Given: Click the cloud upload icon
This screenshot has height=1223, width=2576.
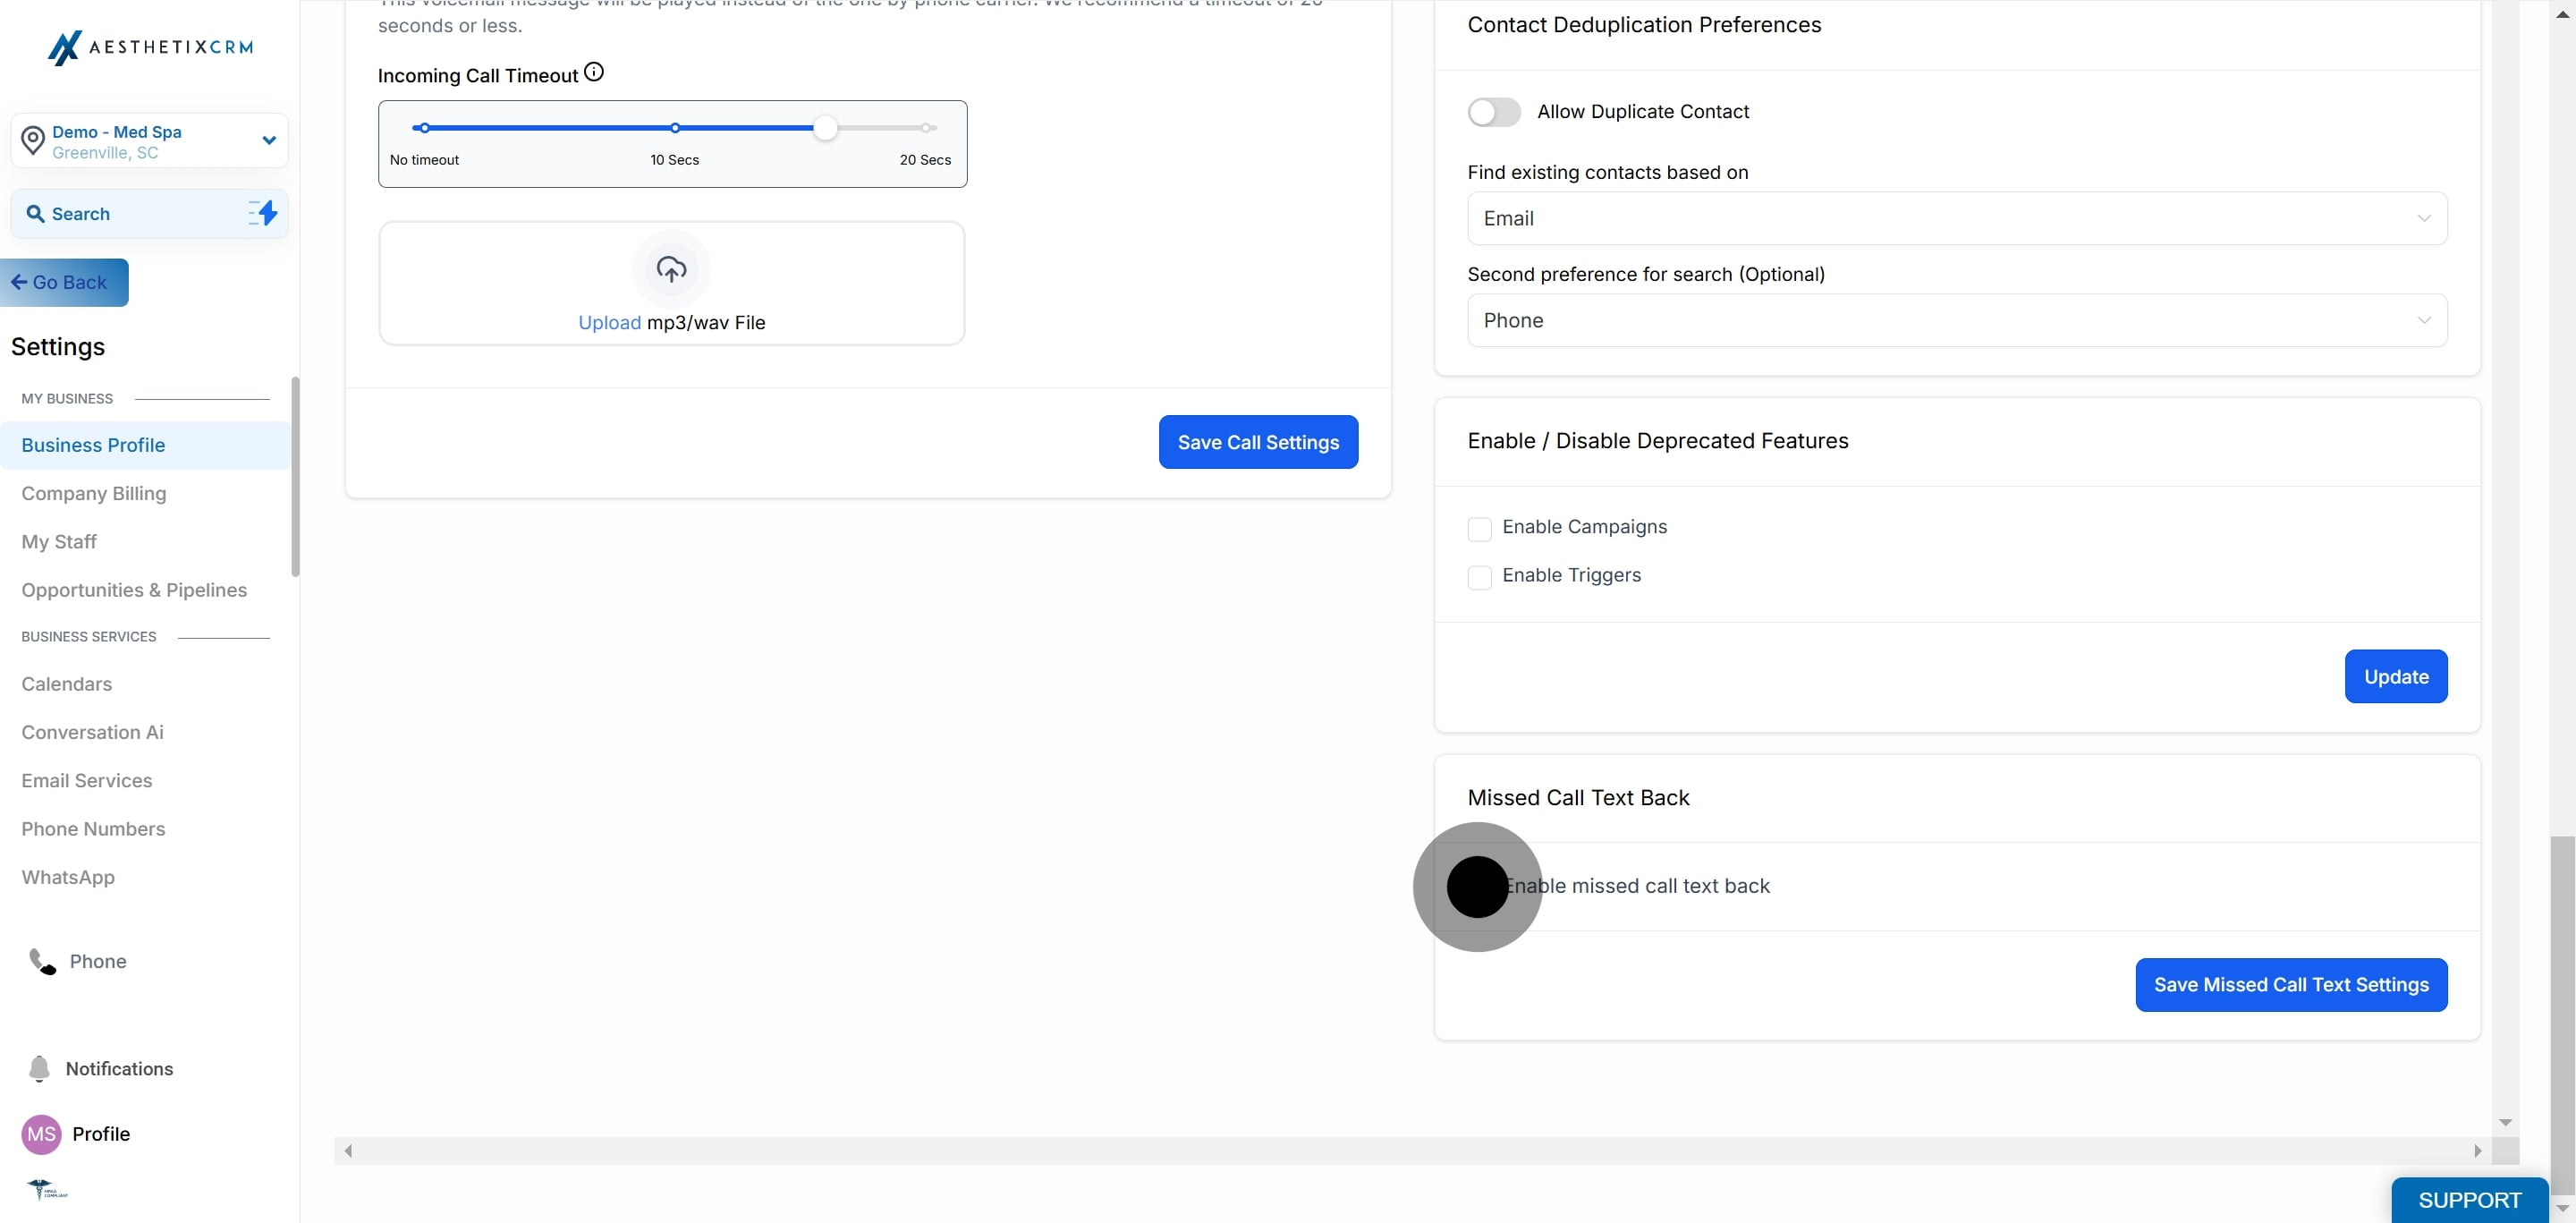Looking at the screenshot, I should [x=671, y=269].
